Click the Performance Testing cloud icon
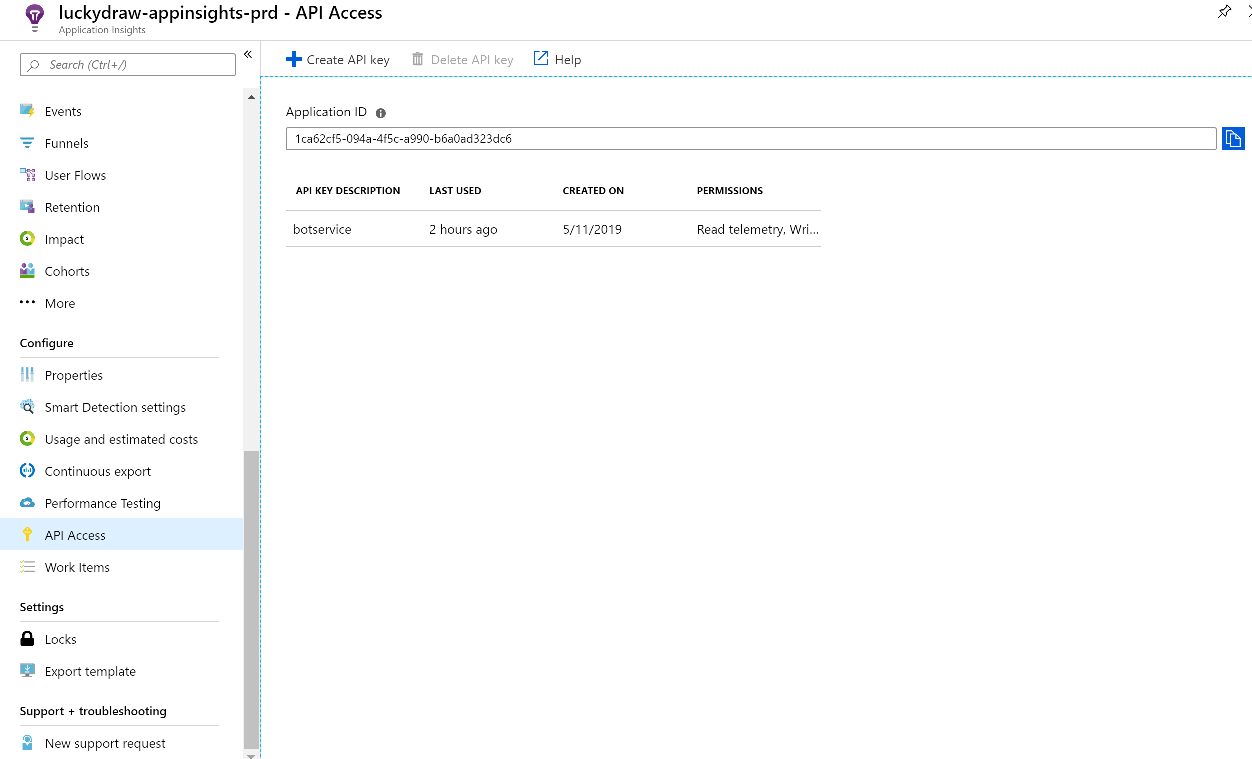 (28, 503)
